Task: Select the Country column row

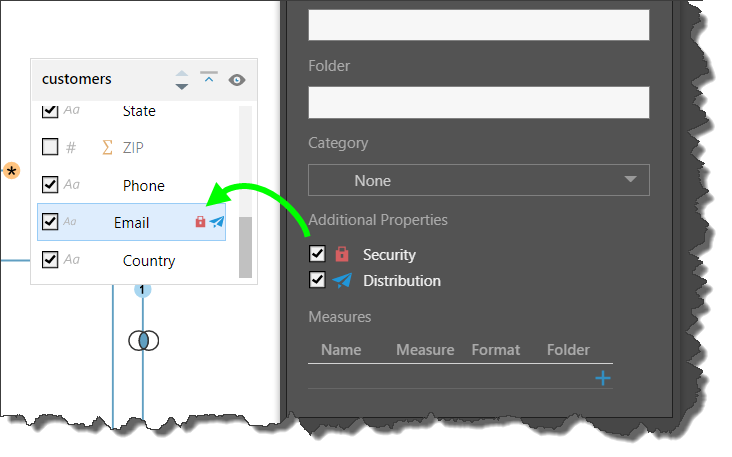Action: [x=148, y=261]
